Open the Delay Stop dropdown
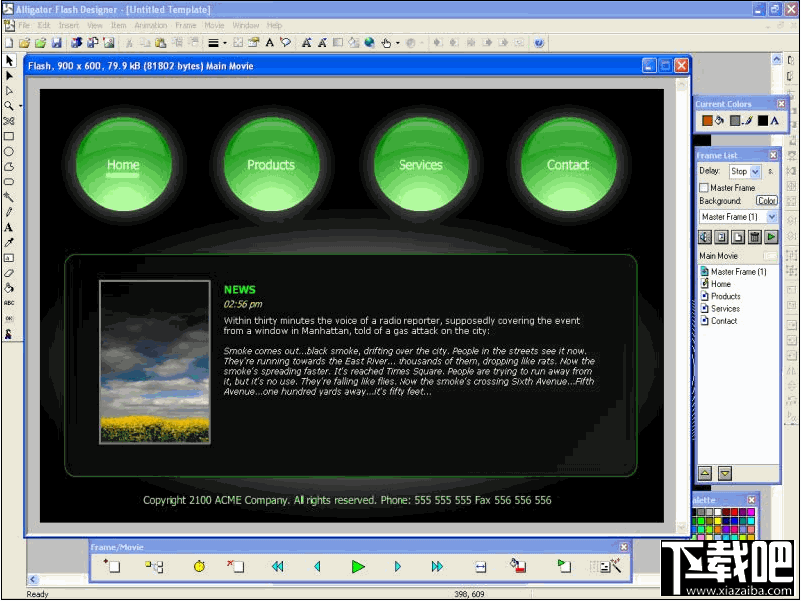The image size is (801, 601). (755, 172)
